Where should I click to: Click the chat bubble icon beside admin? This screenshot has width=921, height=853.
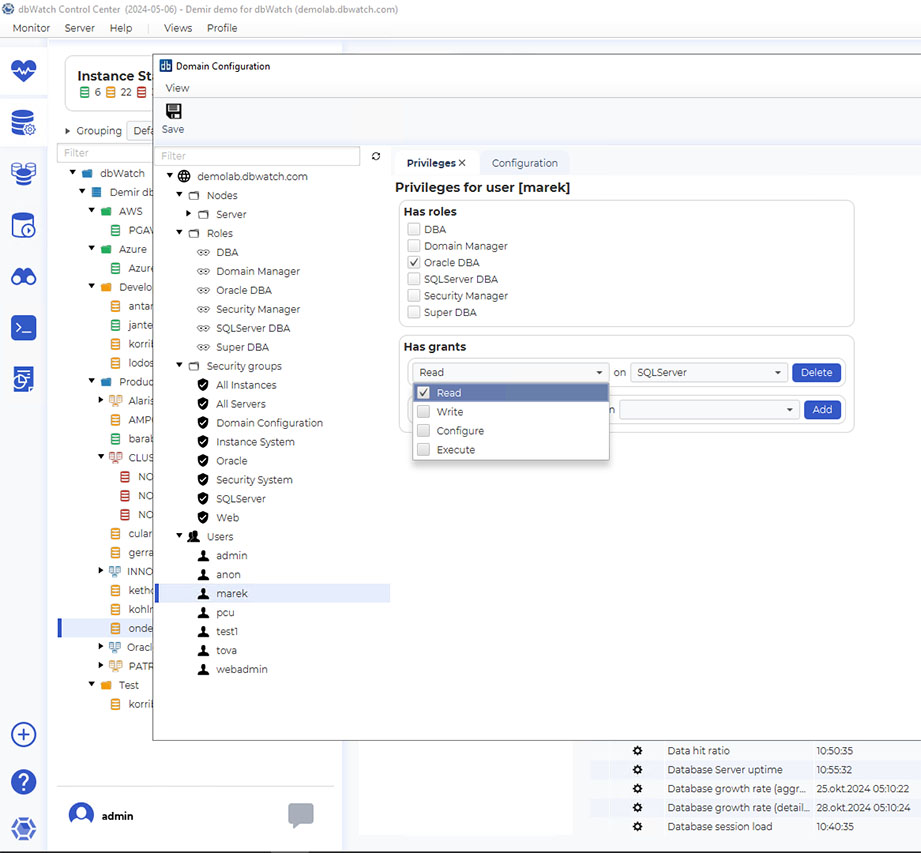(301, 815)
